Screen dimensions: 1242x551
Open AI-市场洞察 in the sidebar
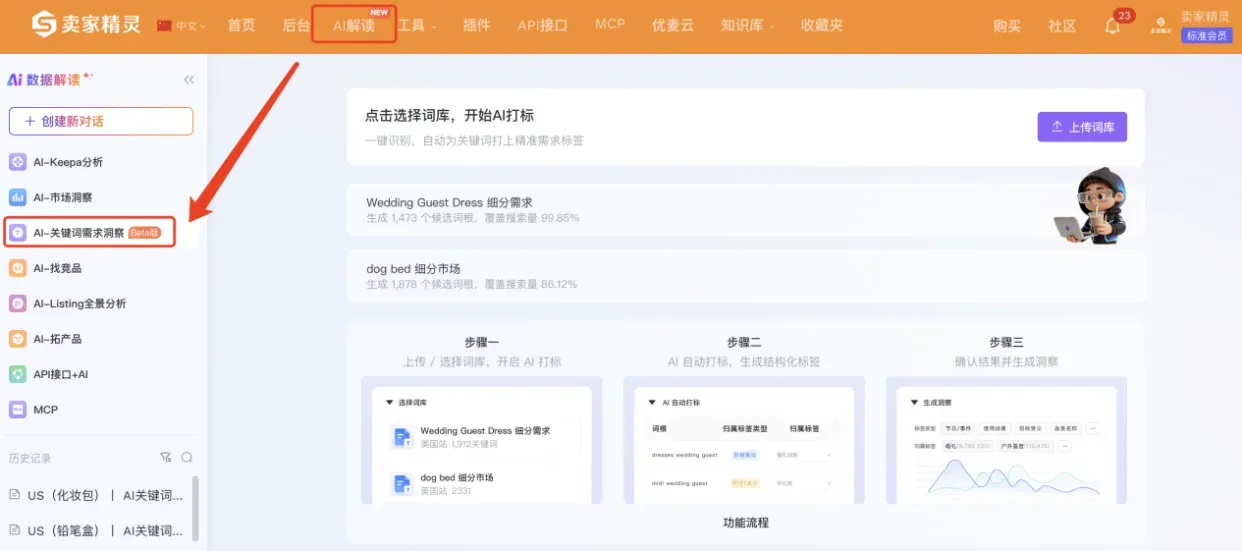tap(100, 198)
